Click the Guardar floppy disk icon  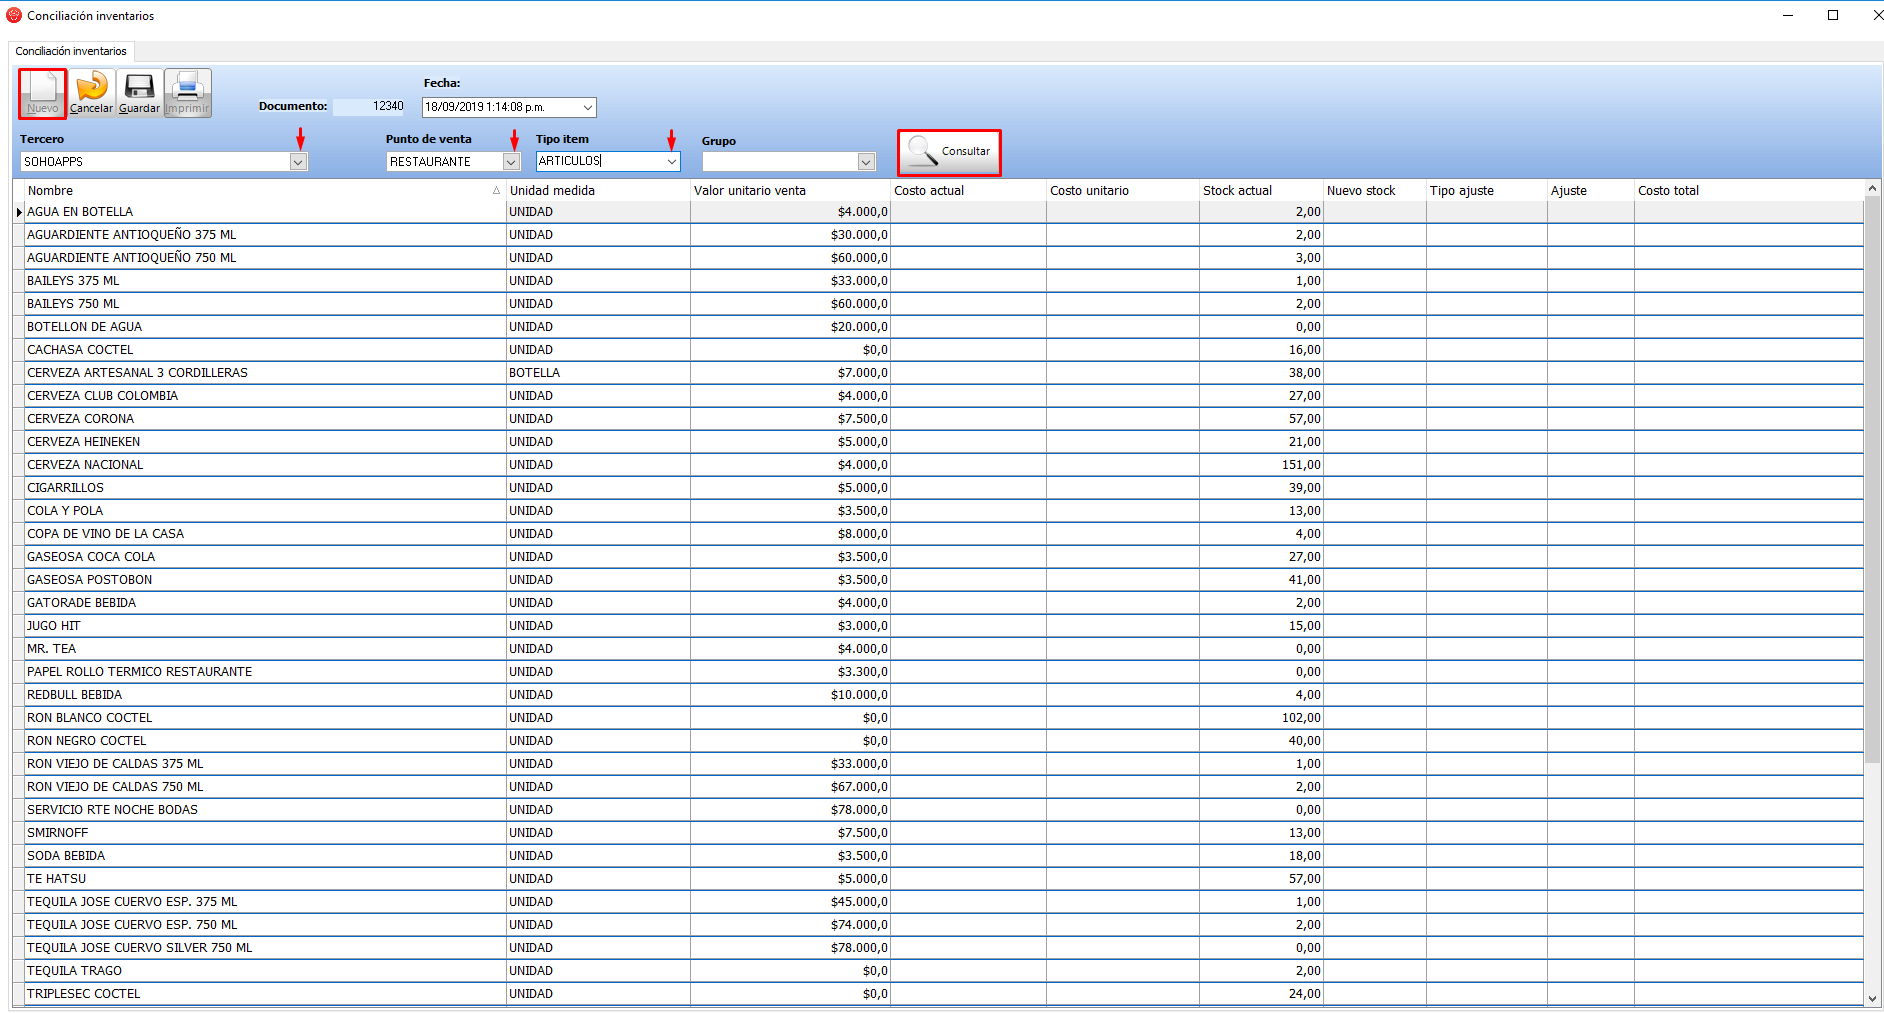(139, 87)
